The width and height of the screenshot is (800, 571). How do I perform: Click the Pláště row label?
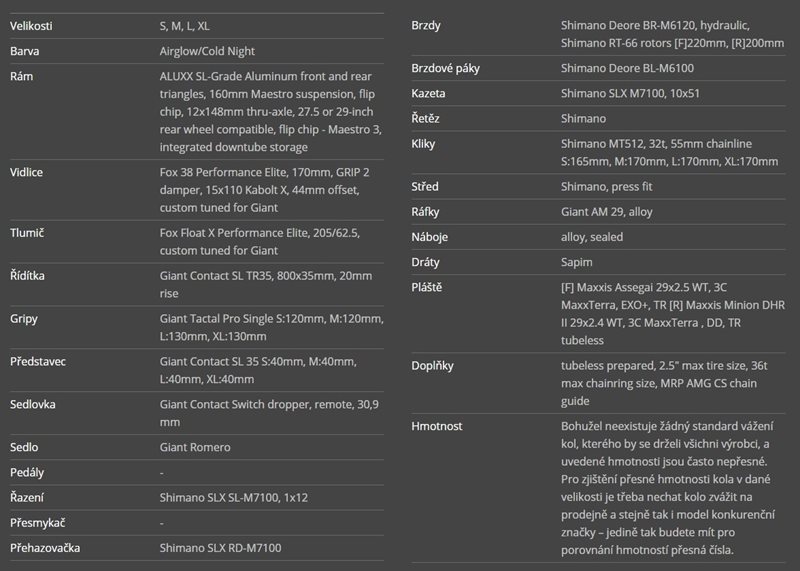pos(427,288)
